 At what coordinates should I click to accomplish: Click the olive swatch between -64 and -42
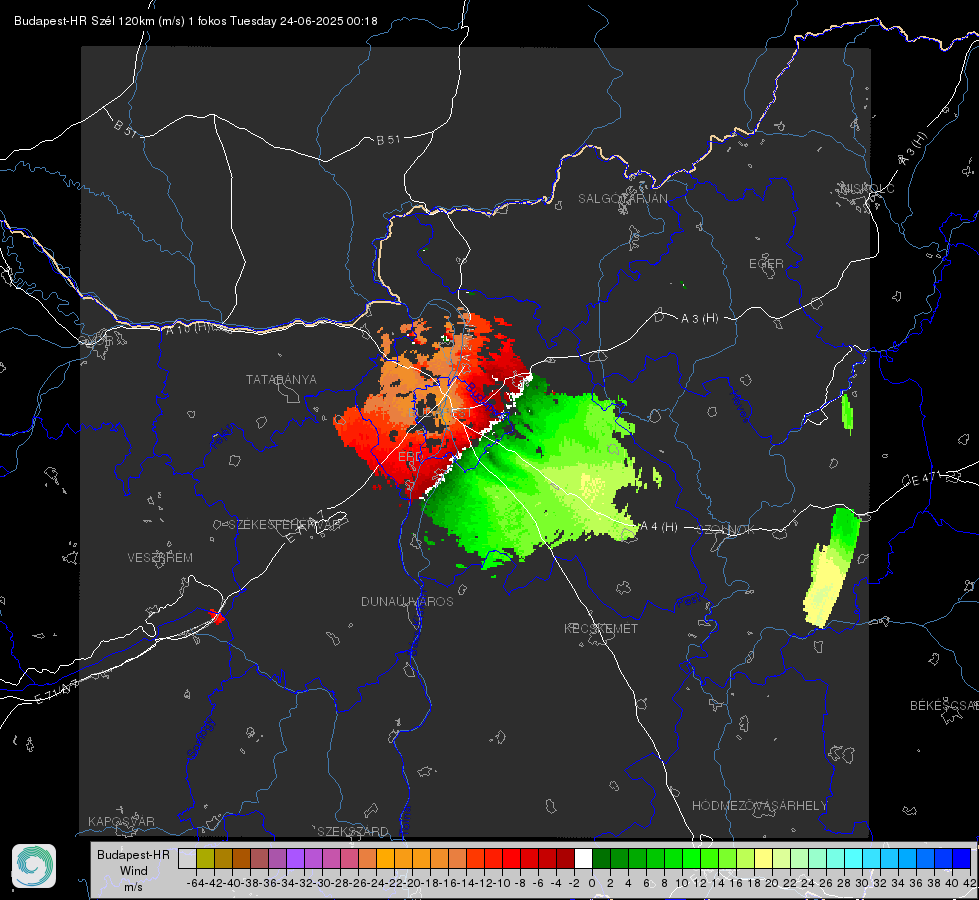click(205, 859)
